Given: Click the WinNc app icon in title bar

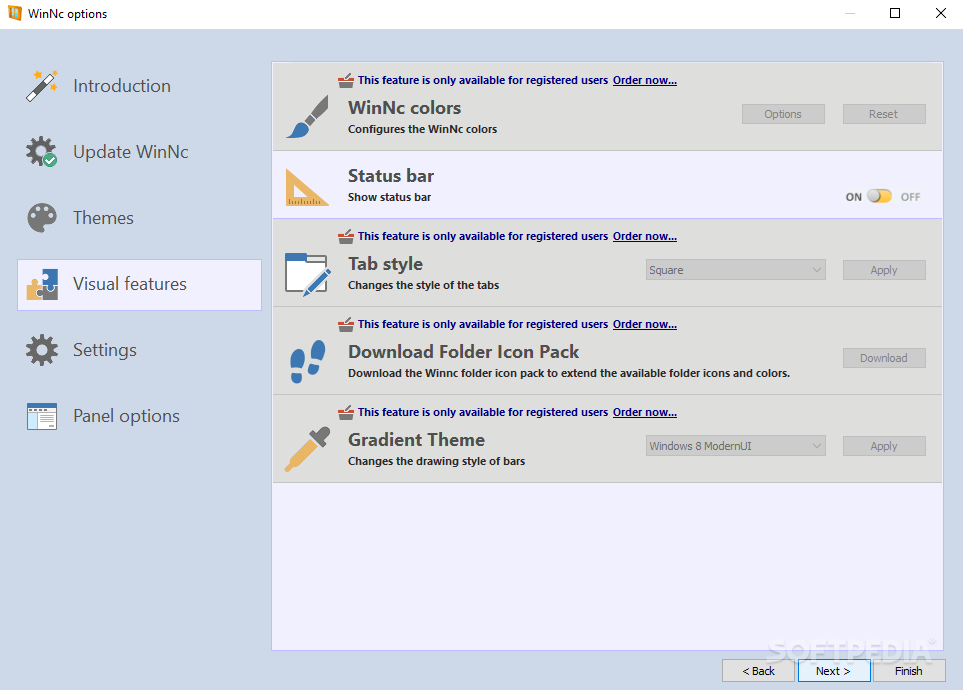Looking at the screenshot, I should pos(15,14).
